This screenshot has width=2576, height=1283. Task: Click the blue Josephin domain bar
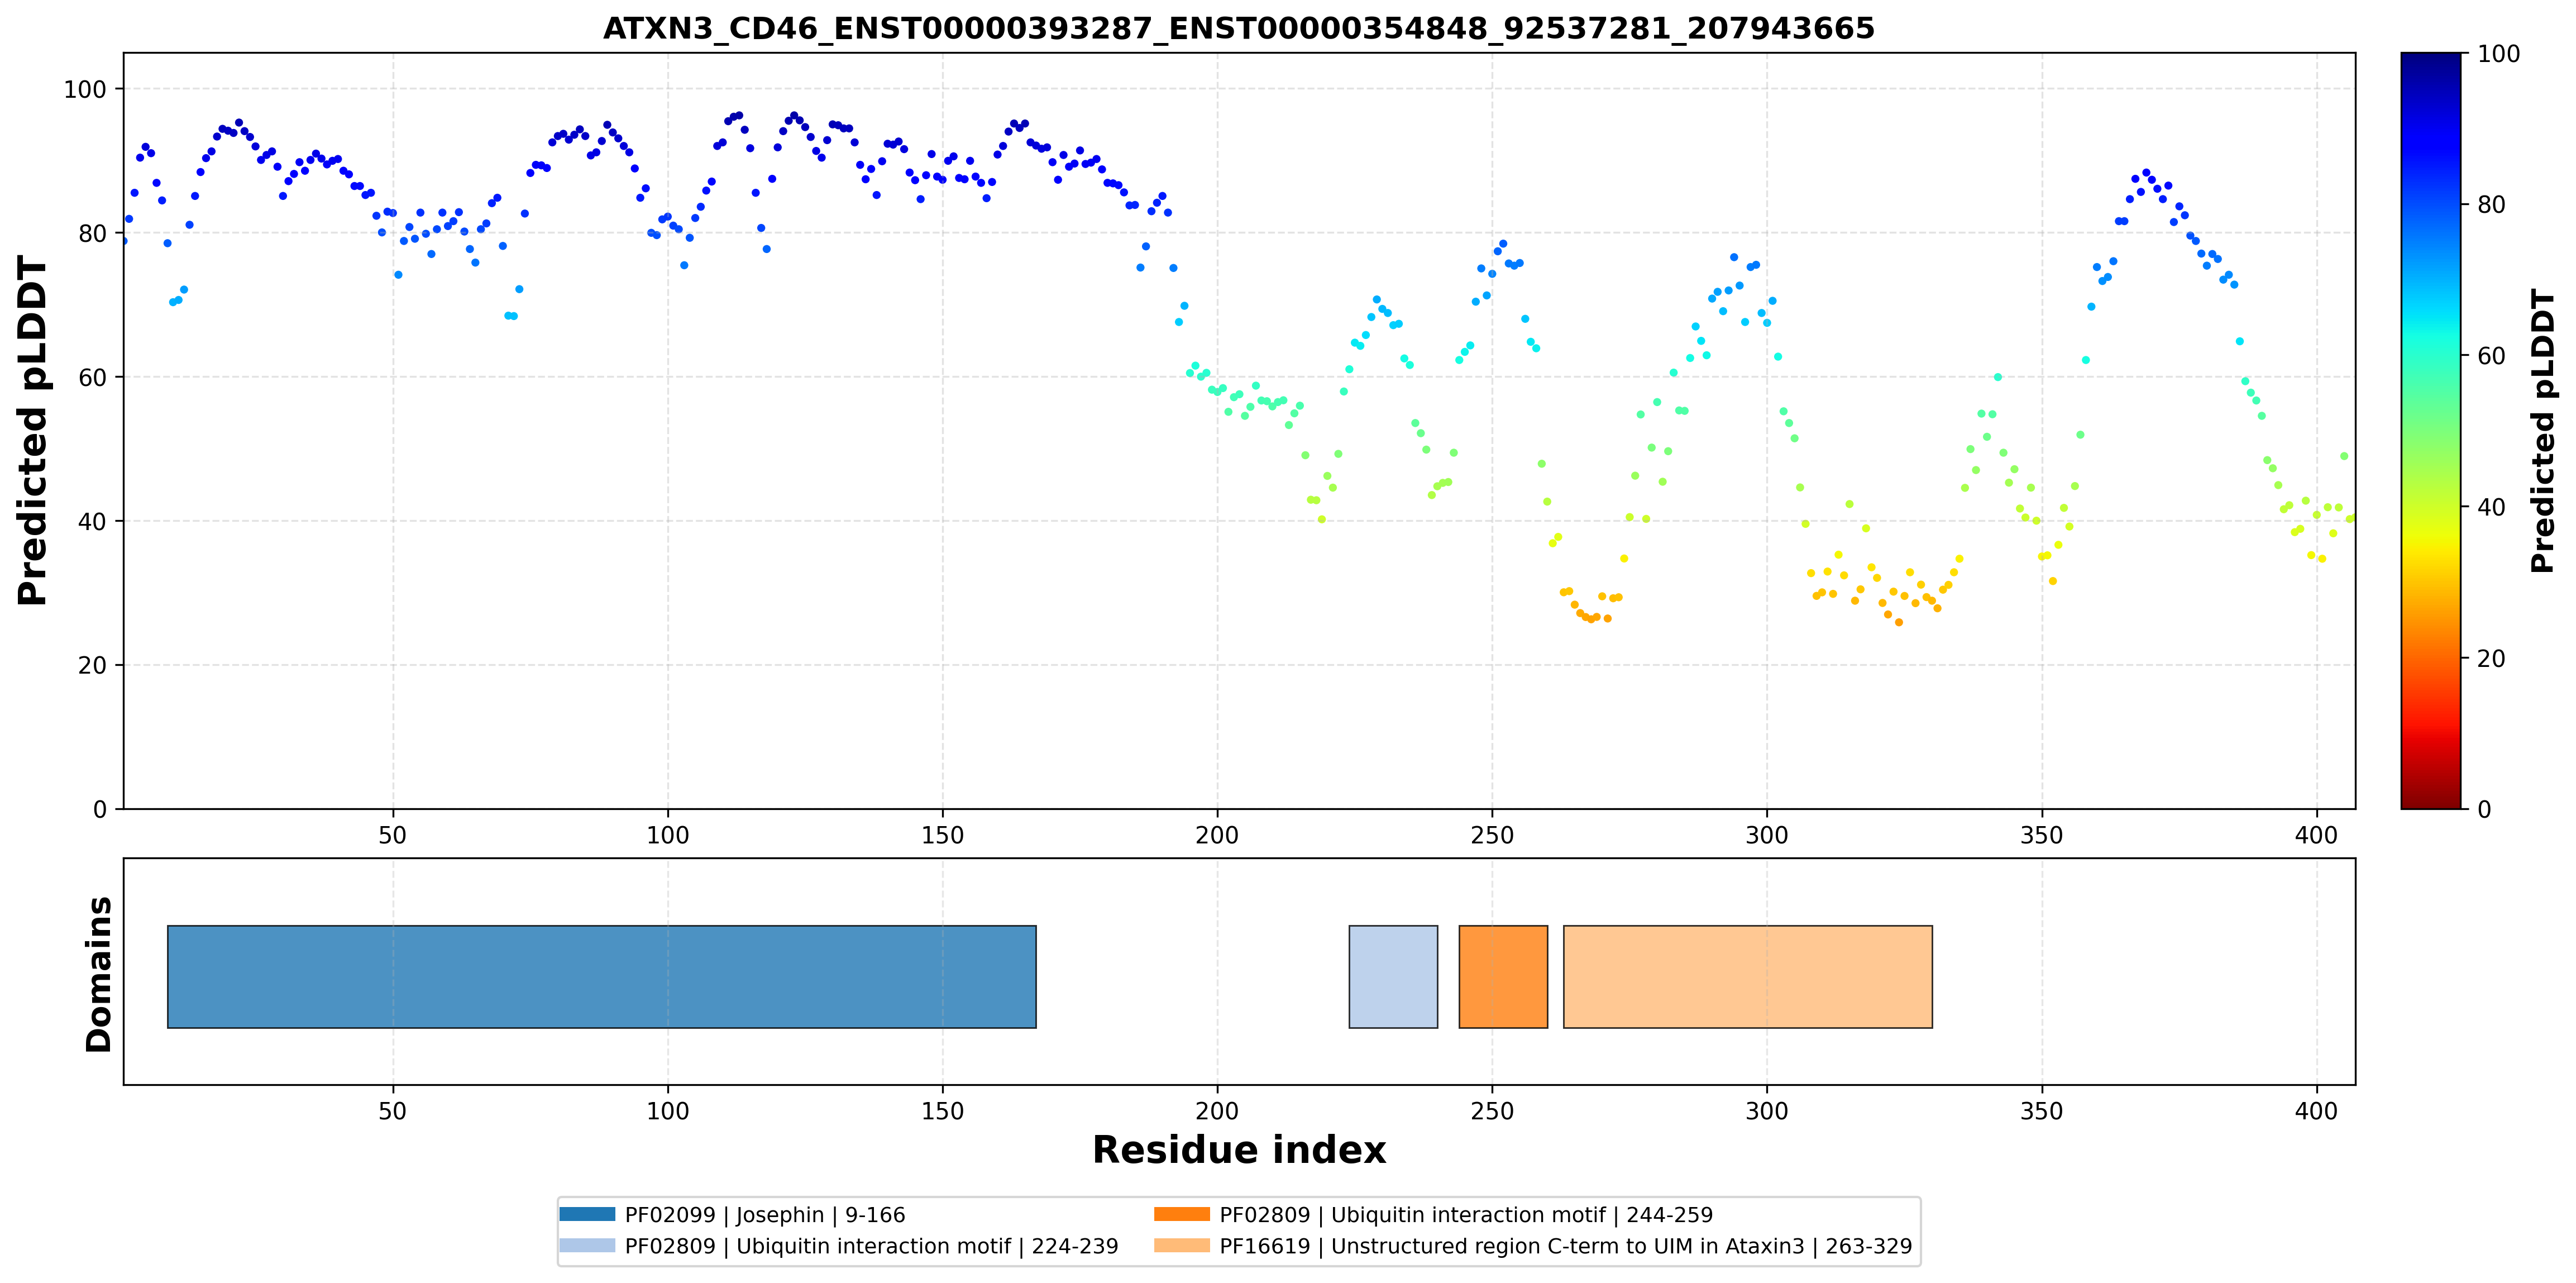pos(601,976)
